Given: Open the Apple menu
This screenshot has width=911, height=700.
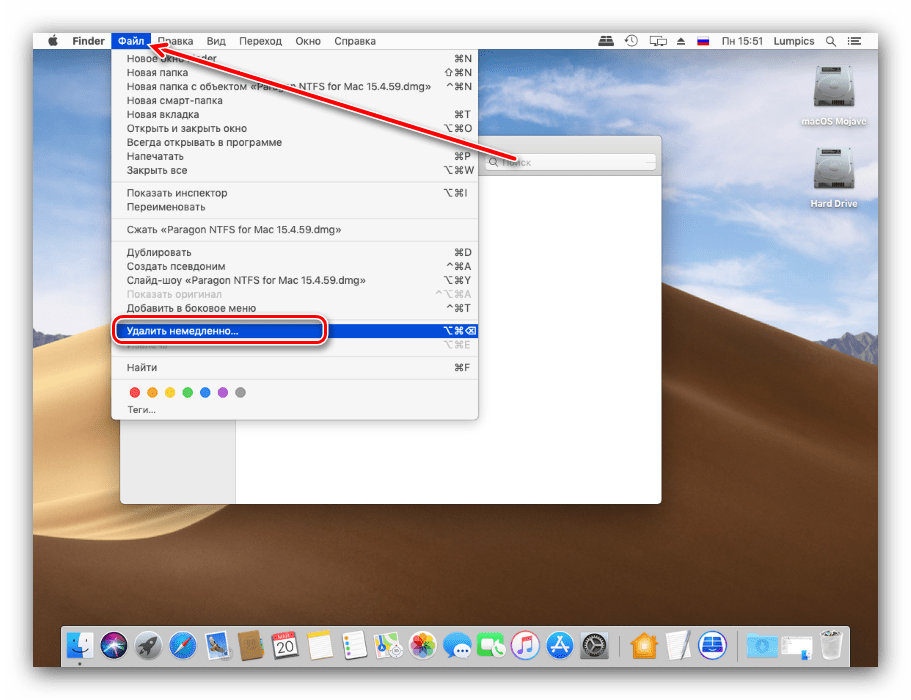Looking at the screenshot, I should (x=52, y=41).
